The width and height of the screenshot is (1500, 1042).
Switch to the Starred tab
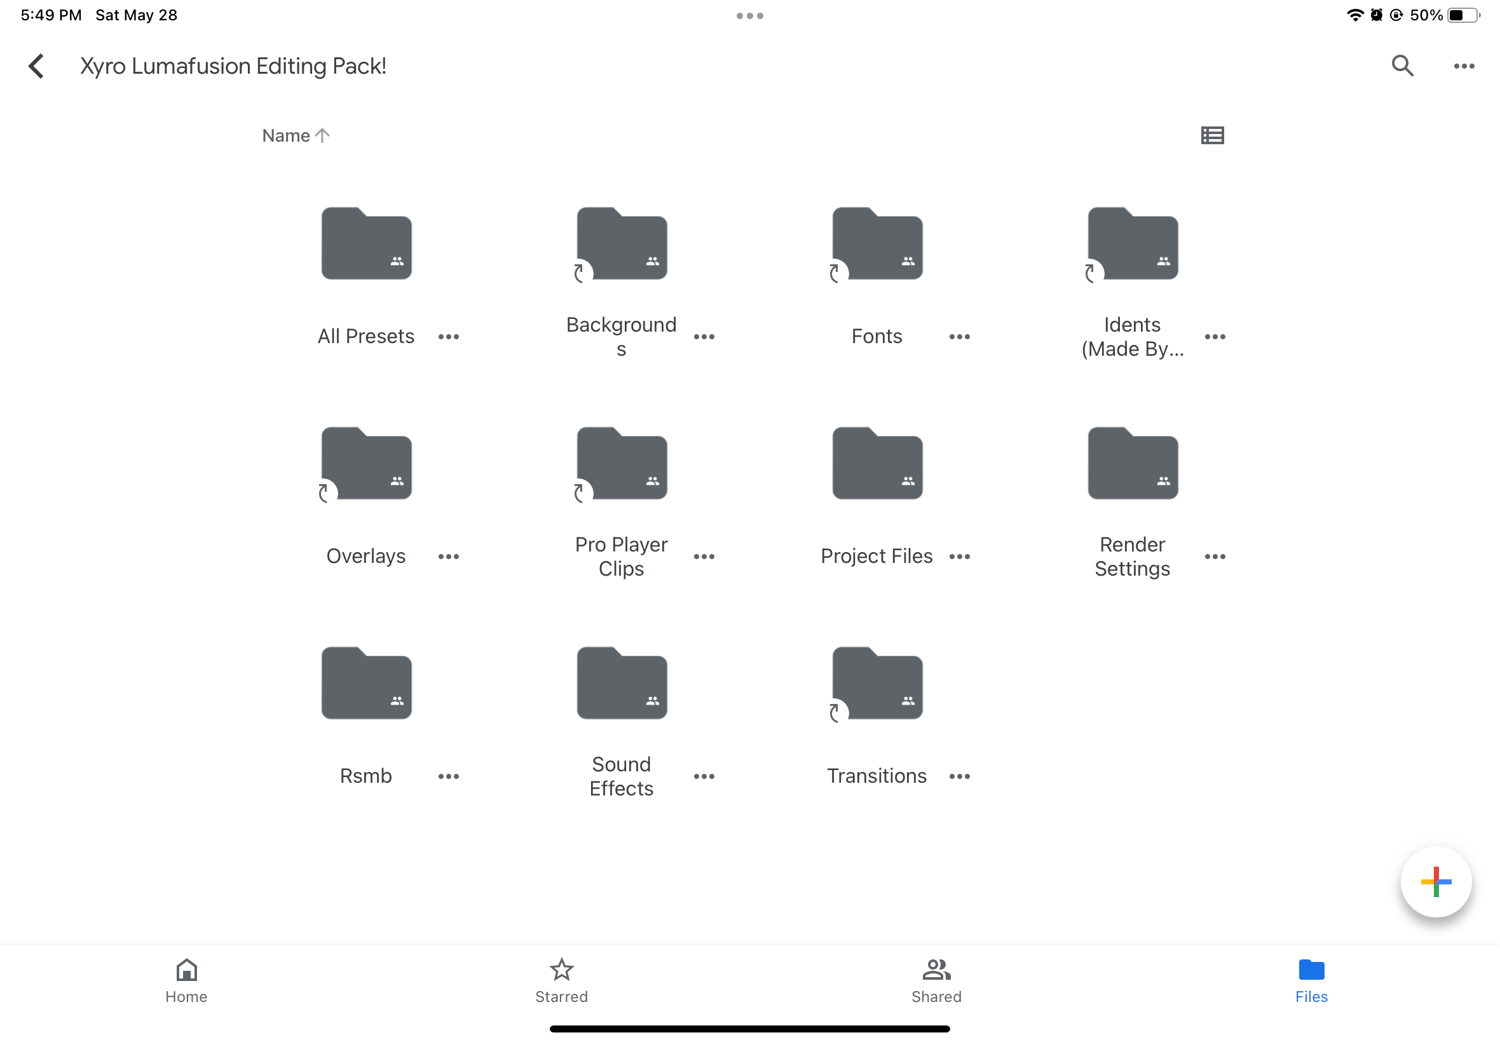pos(561,981)
